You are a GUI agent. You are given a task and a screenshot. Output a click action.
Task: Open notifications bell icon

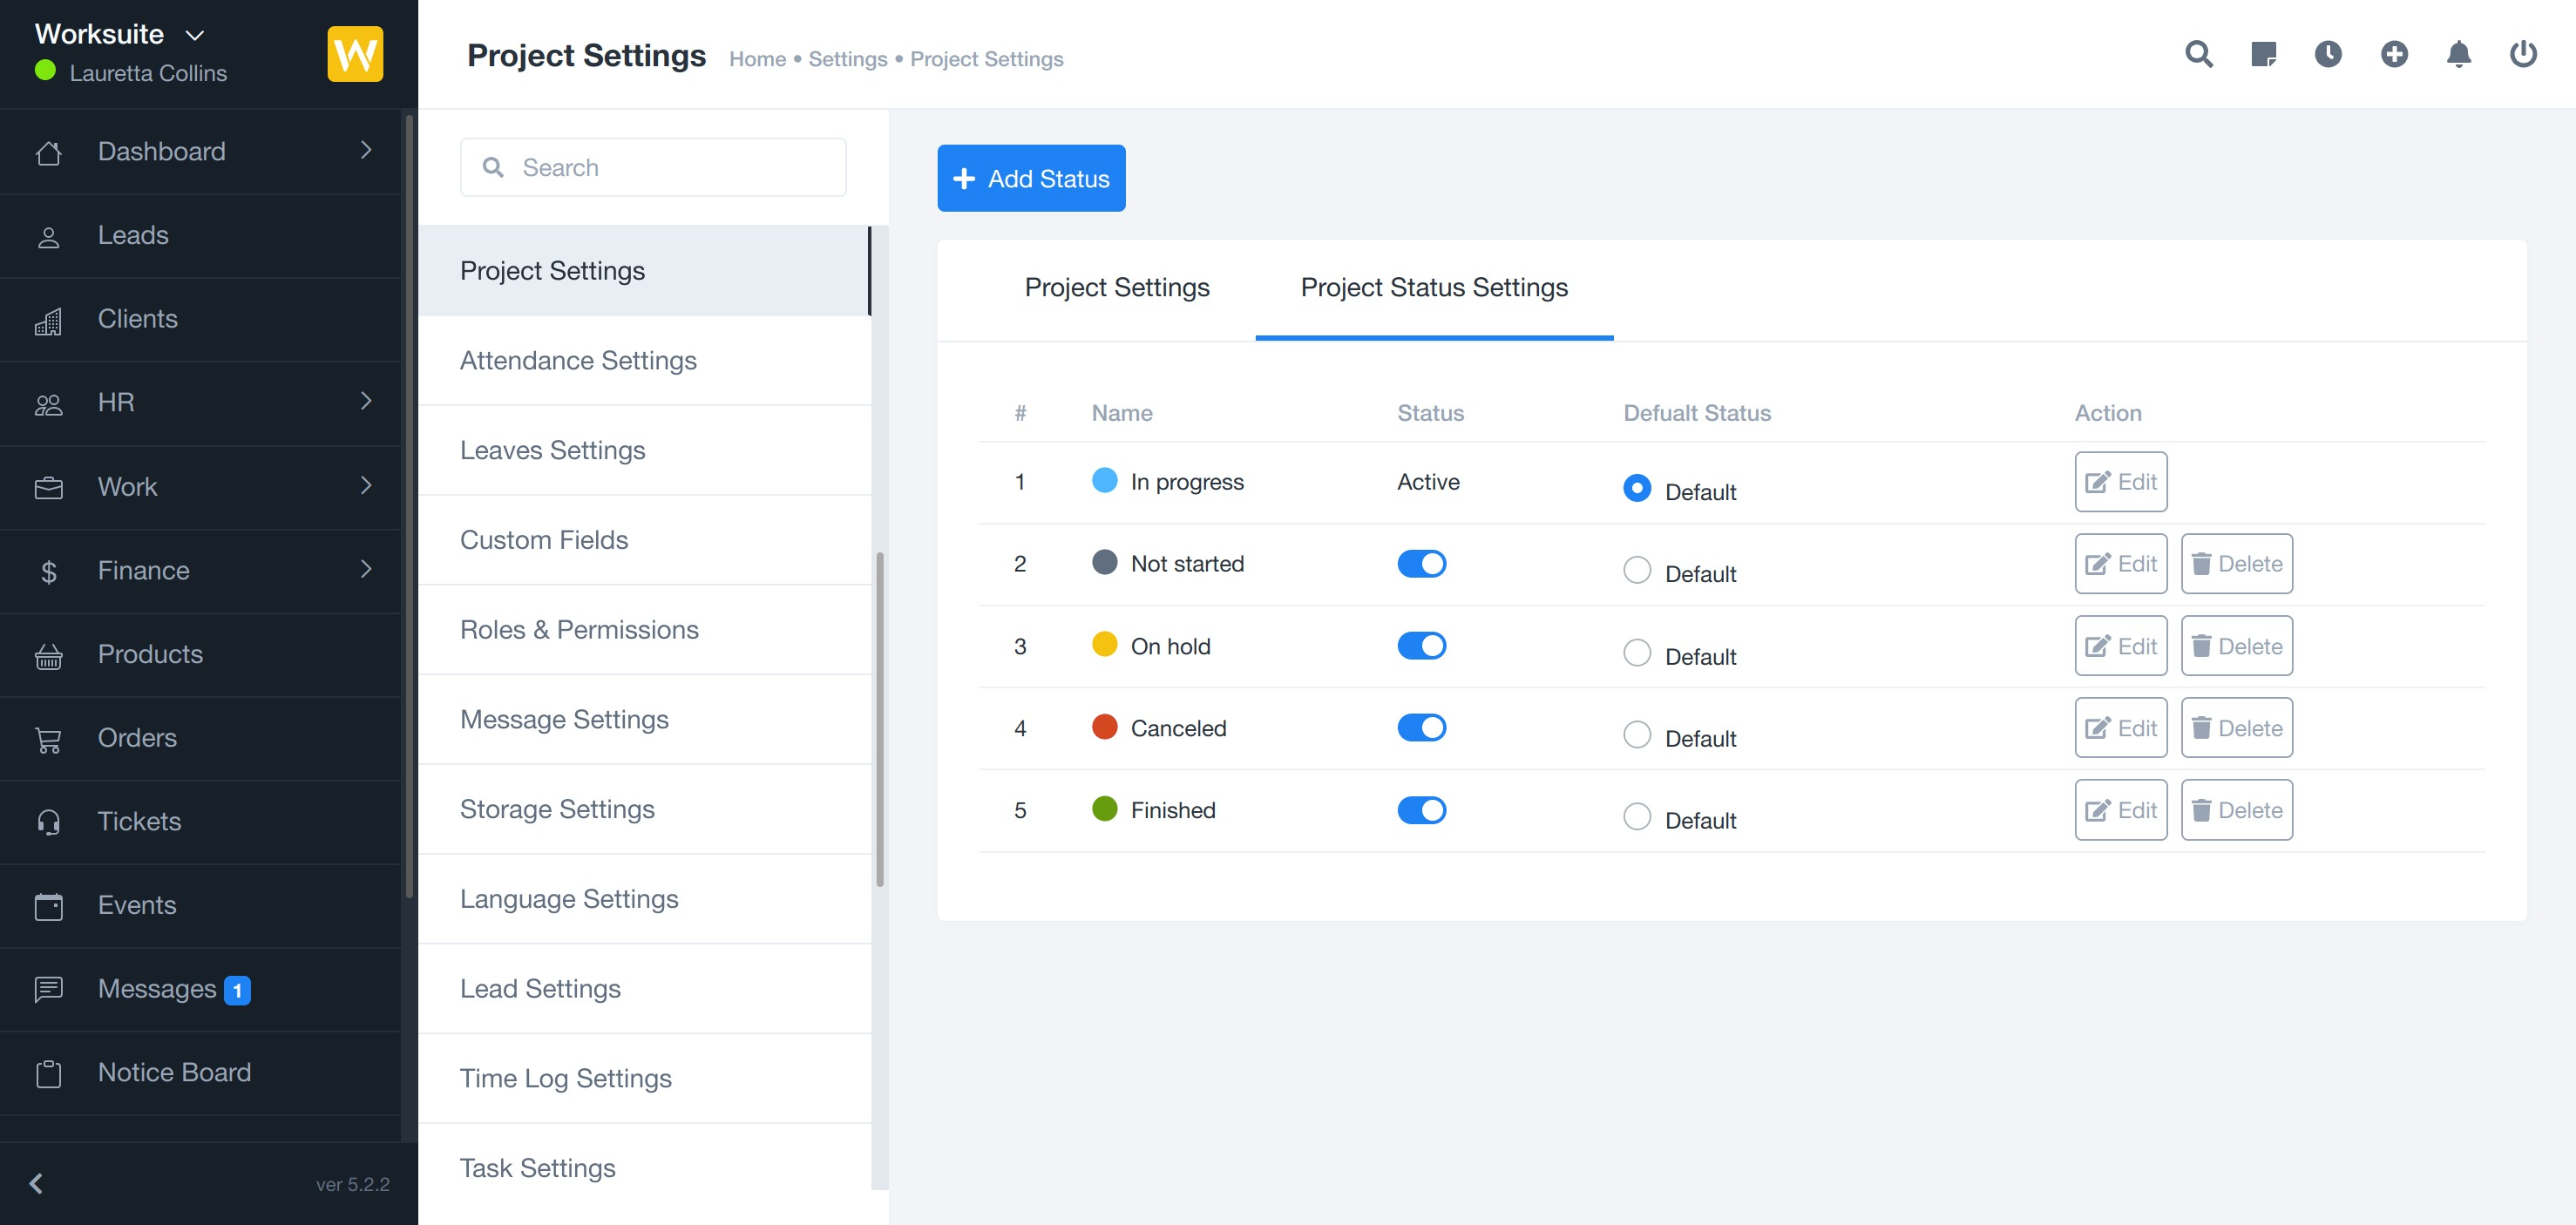point(2458,54)
